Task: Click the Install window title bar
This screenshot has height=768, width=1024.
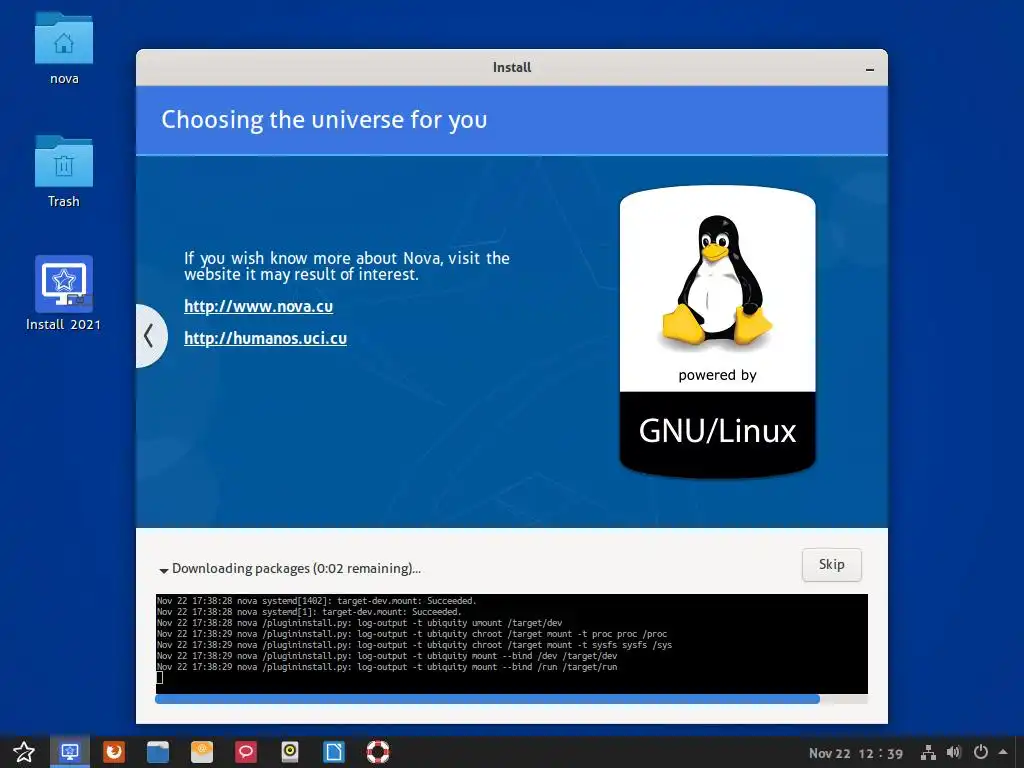Action: 511,67
